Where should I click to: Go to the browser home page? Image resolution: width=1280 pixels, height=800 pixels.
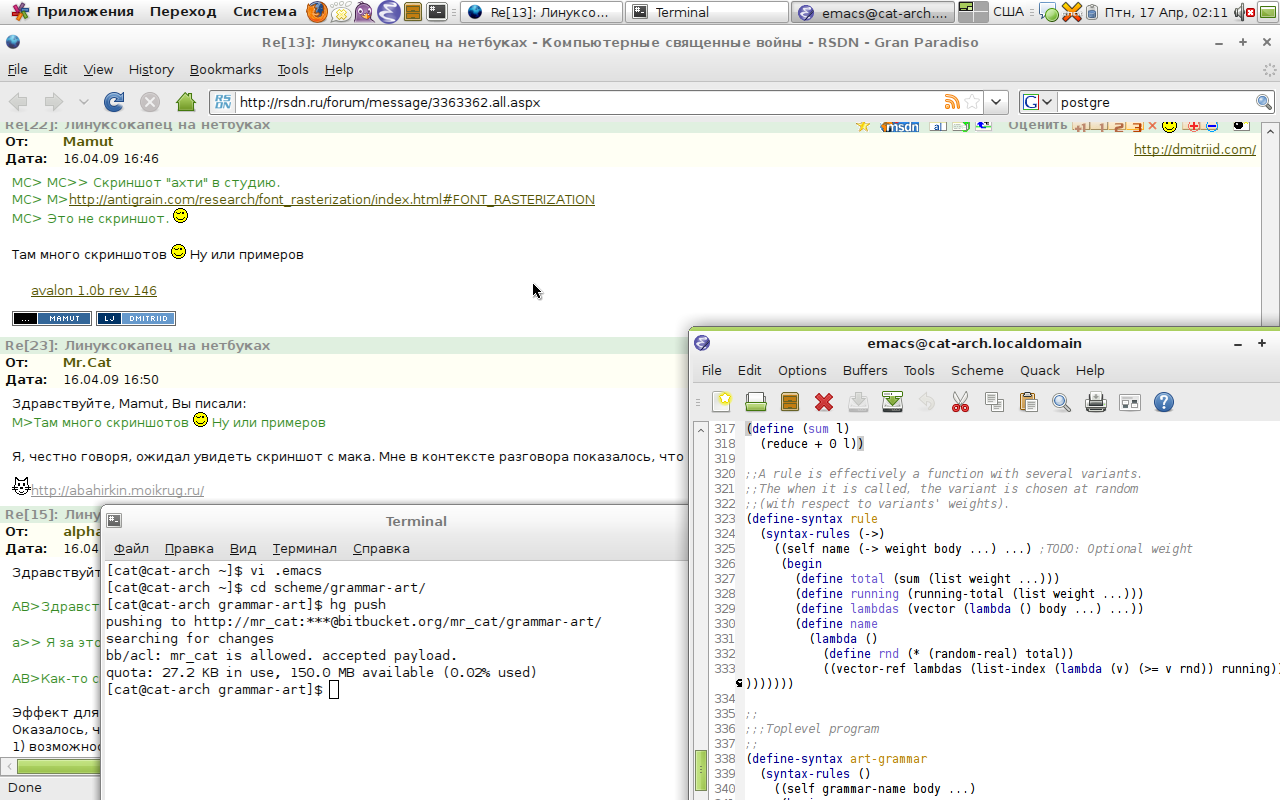click(x=185, y=102)
